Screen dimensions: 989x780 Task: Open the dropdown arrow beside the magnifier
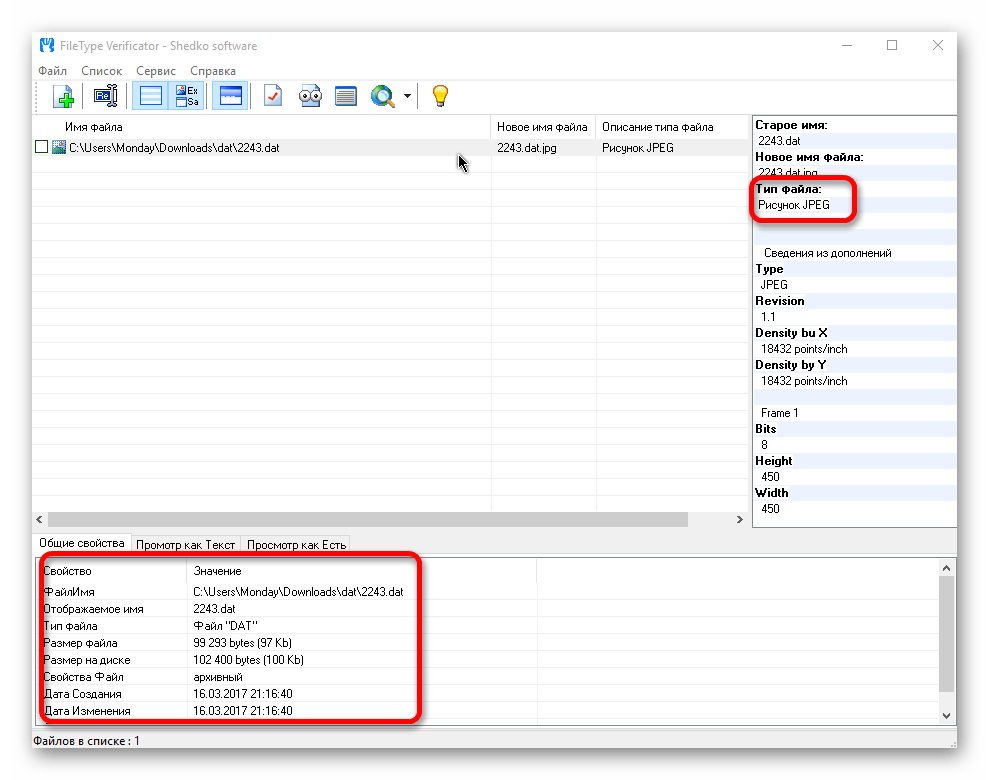[407, 97]
